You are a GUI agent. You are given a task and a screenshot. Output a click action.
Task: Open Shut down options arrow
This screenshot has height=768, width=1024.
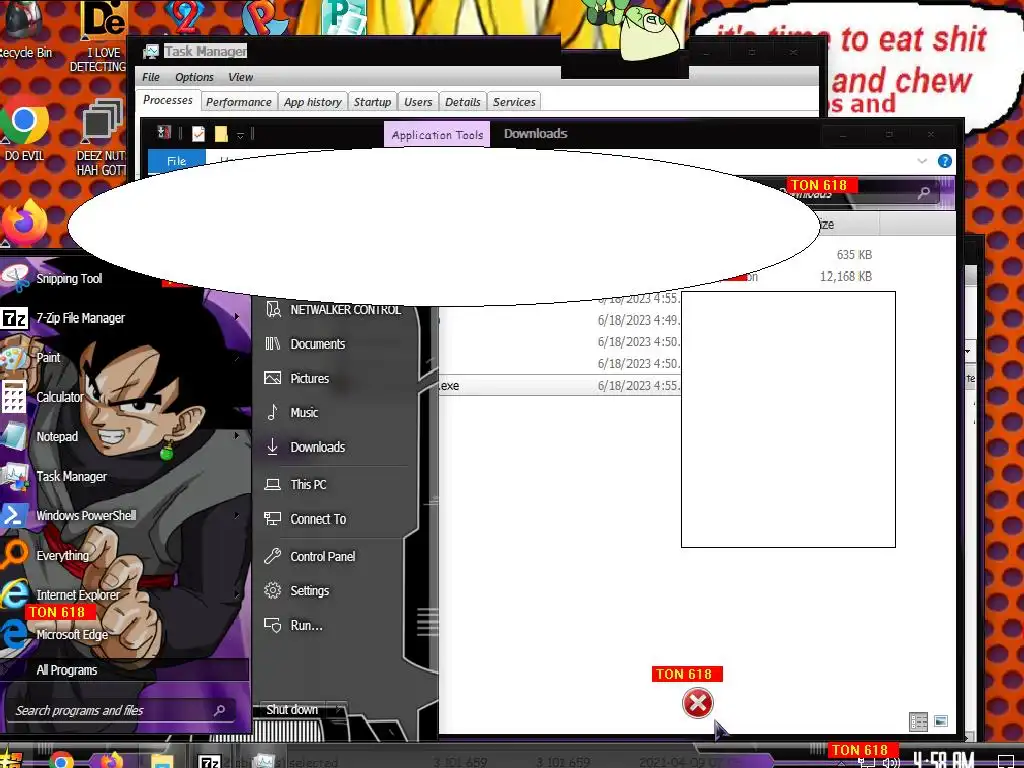coord(338,709)
